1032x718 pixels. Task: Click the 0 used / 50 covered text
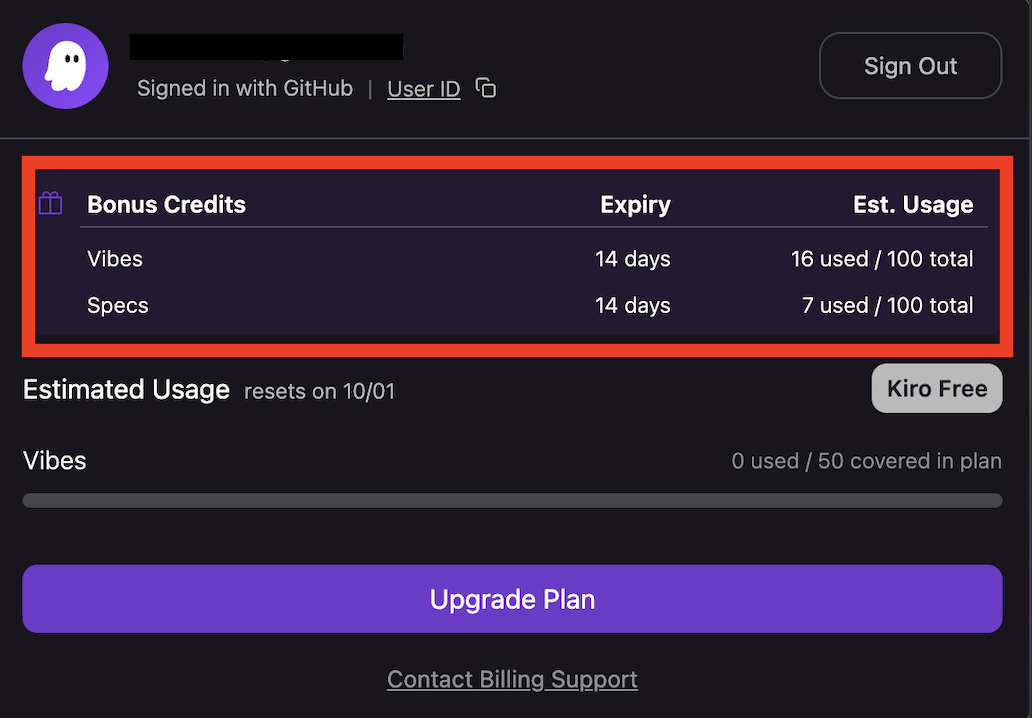tap(866, 461)
